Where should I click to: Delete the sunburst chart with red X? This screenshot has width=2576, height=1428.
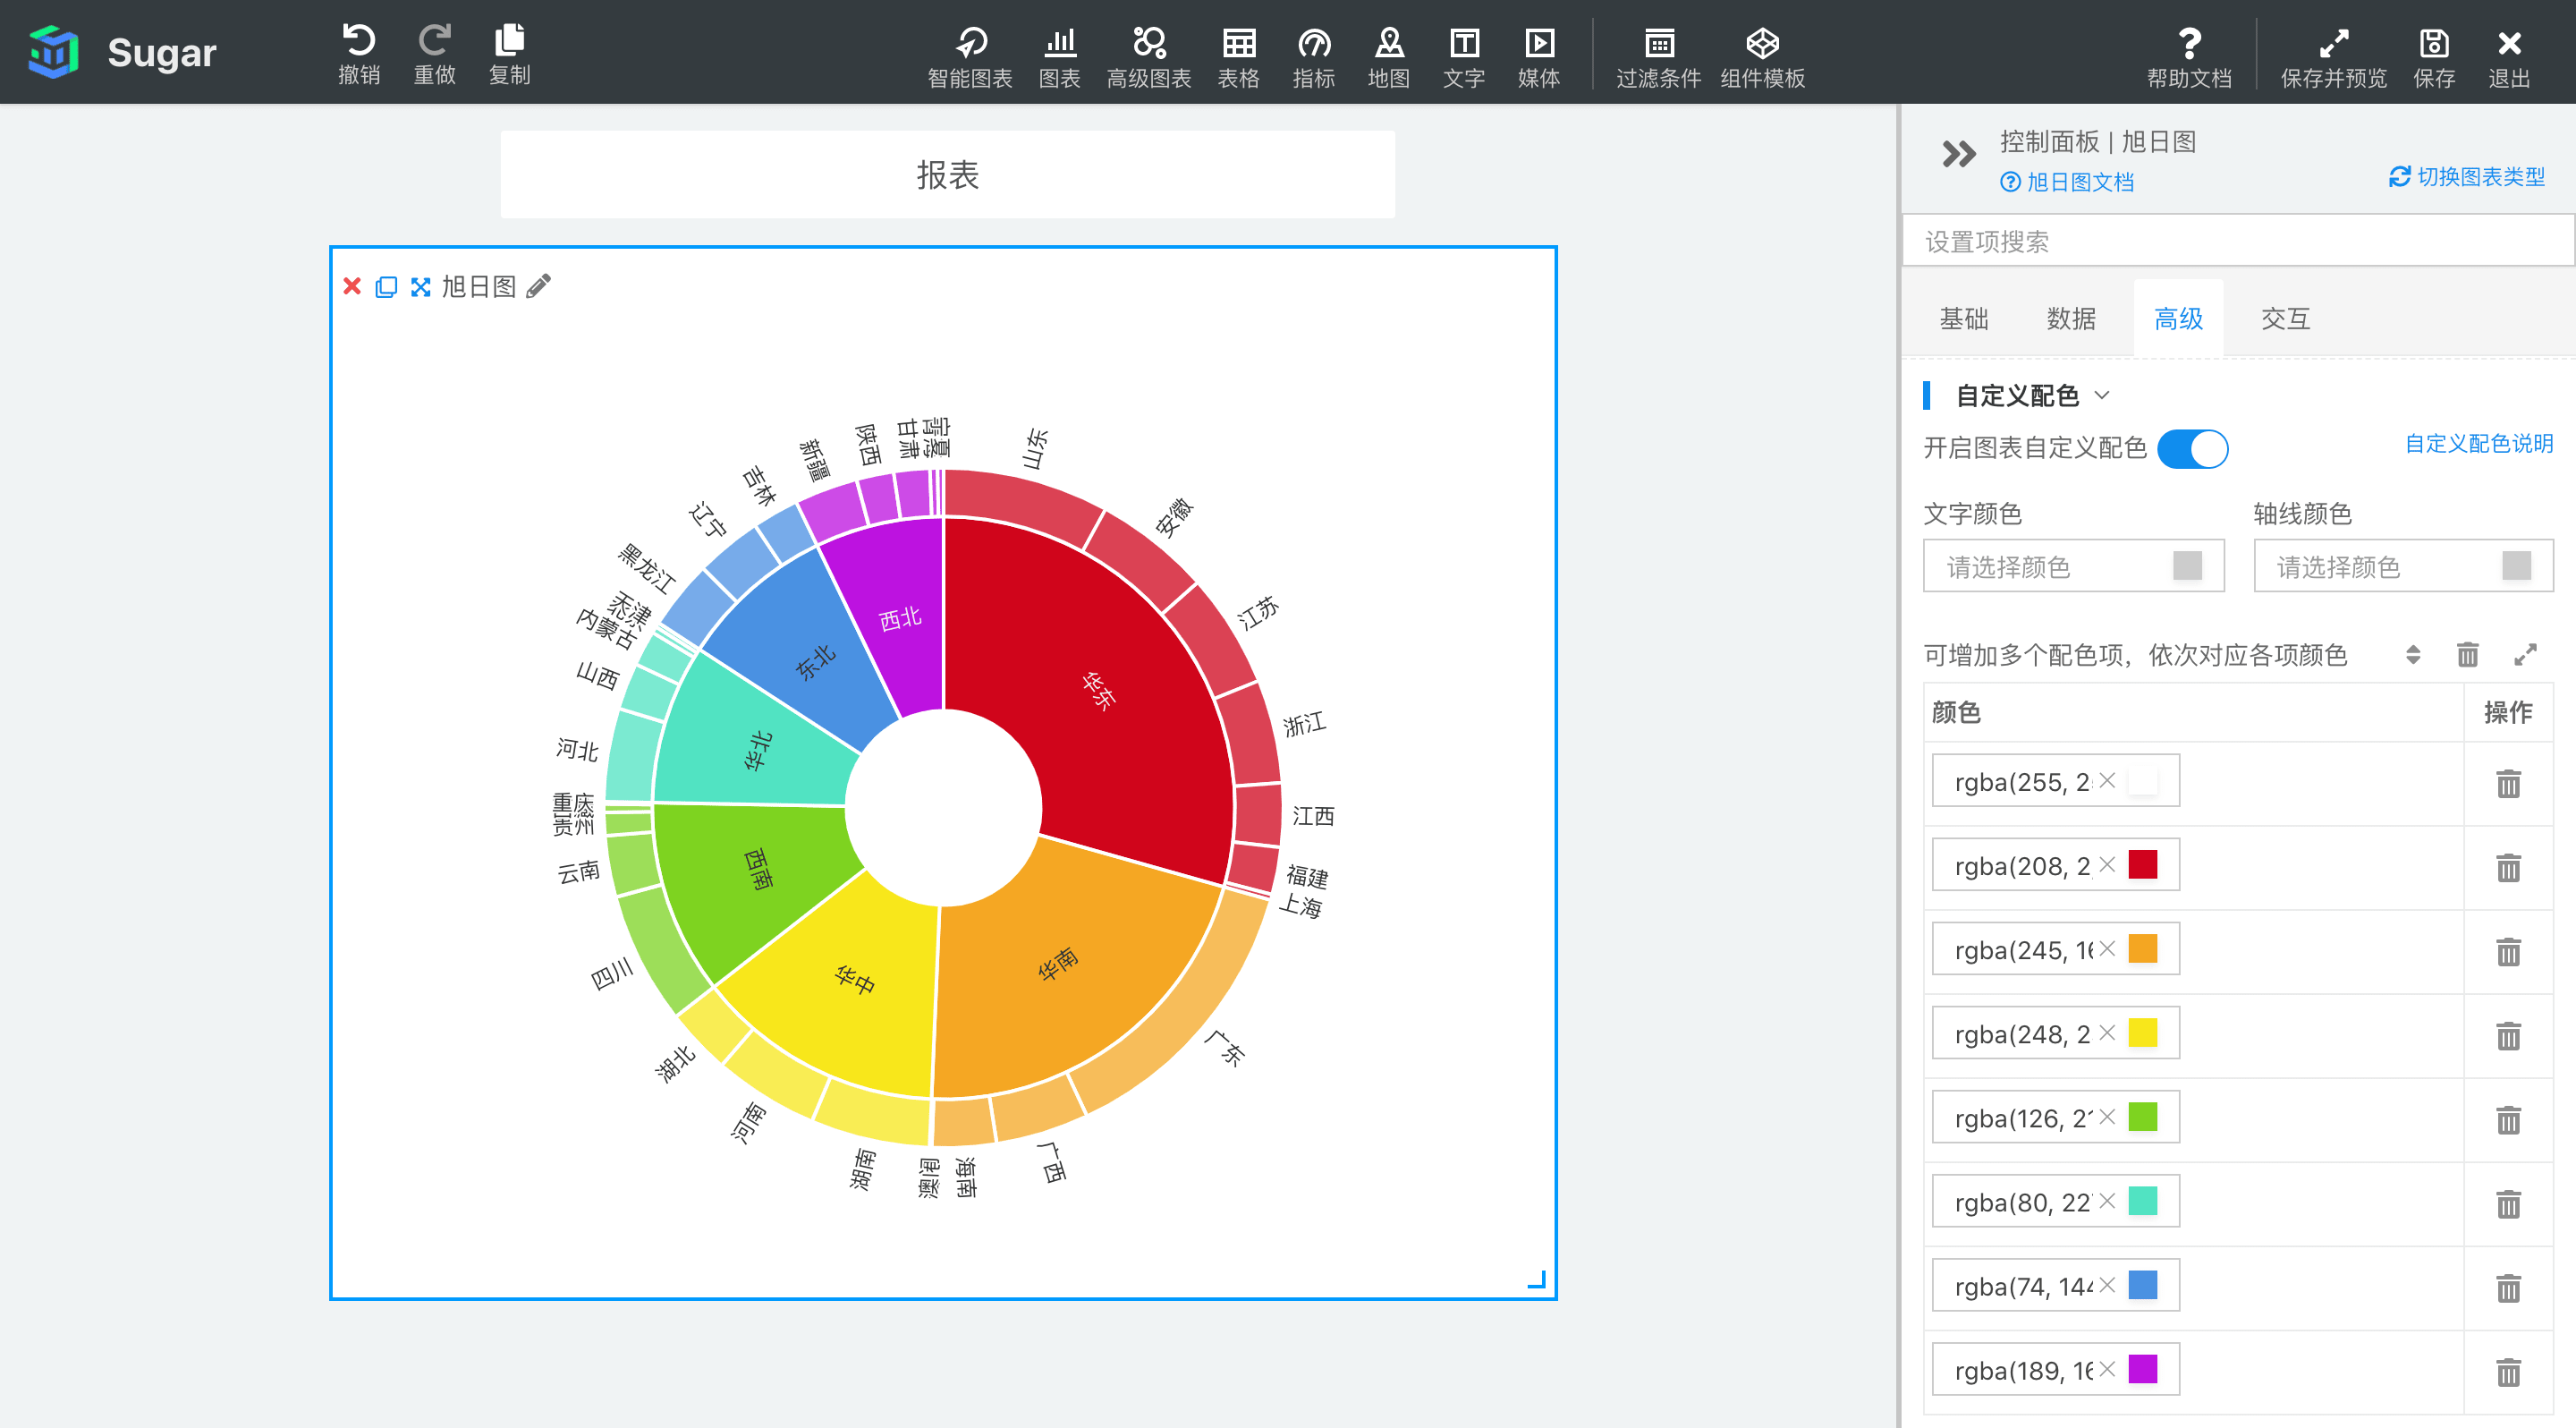click(352, 287)
